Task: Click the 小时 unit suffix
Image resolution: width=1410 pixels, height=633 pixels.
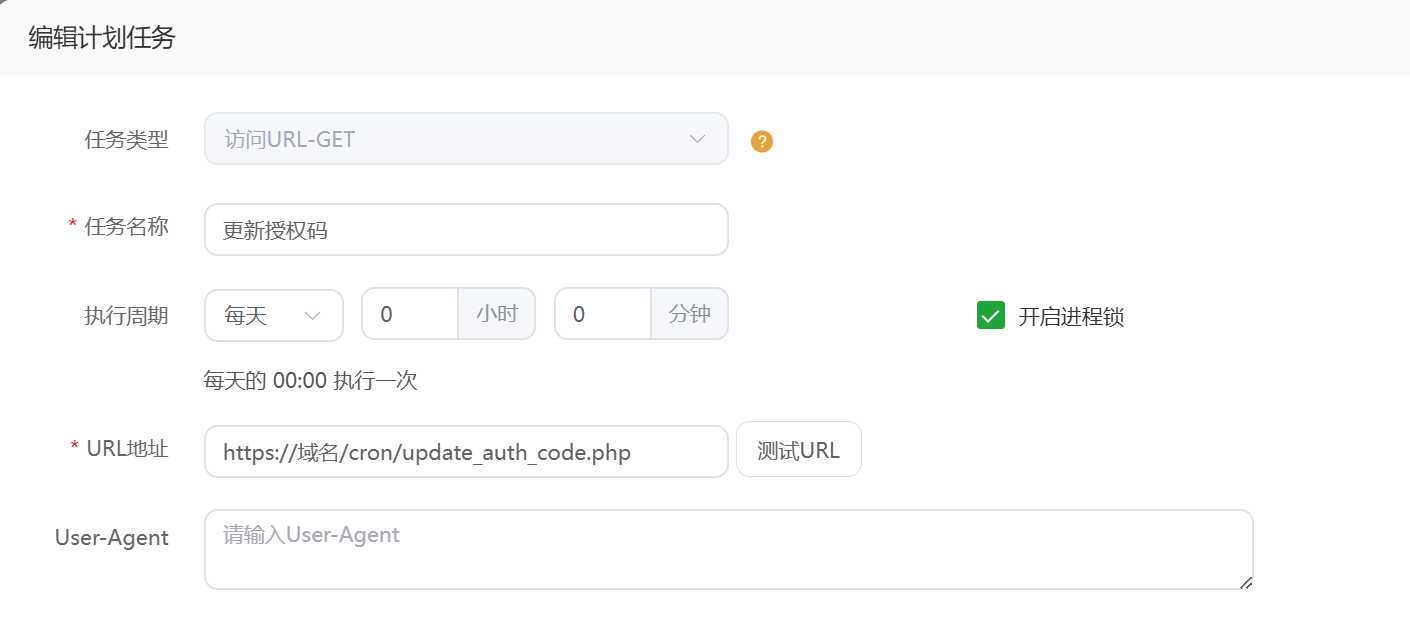Action: tap(497, 315)
